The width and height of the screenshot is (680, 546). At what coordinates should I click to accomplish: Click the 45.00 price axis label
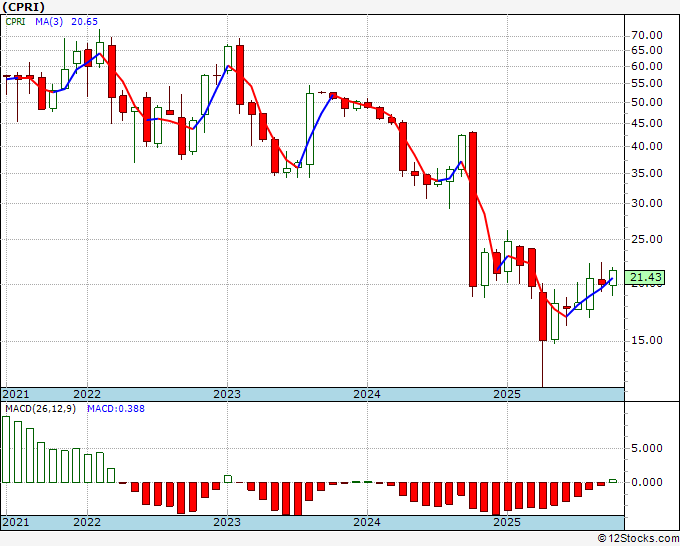[x=647, y=123]
